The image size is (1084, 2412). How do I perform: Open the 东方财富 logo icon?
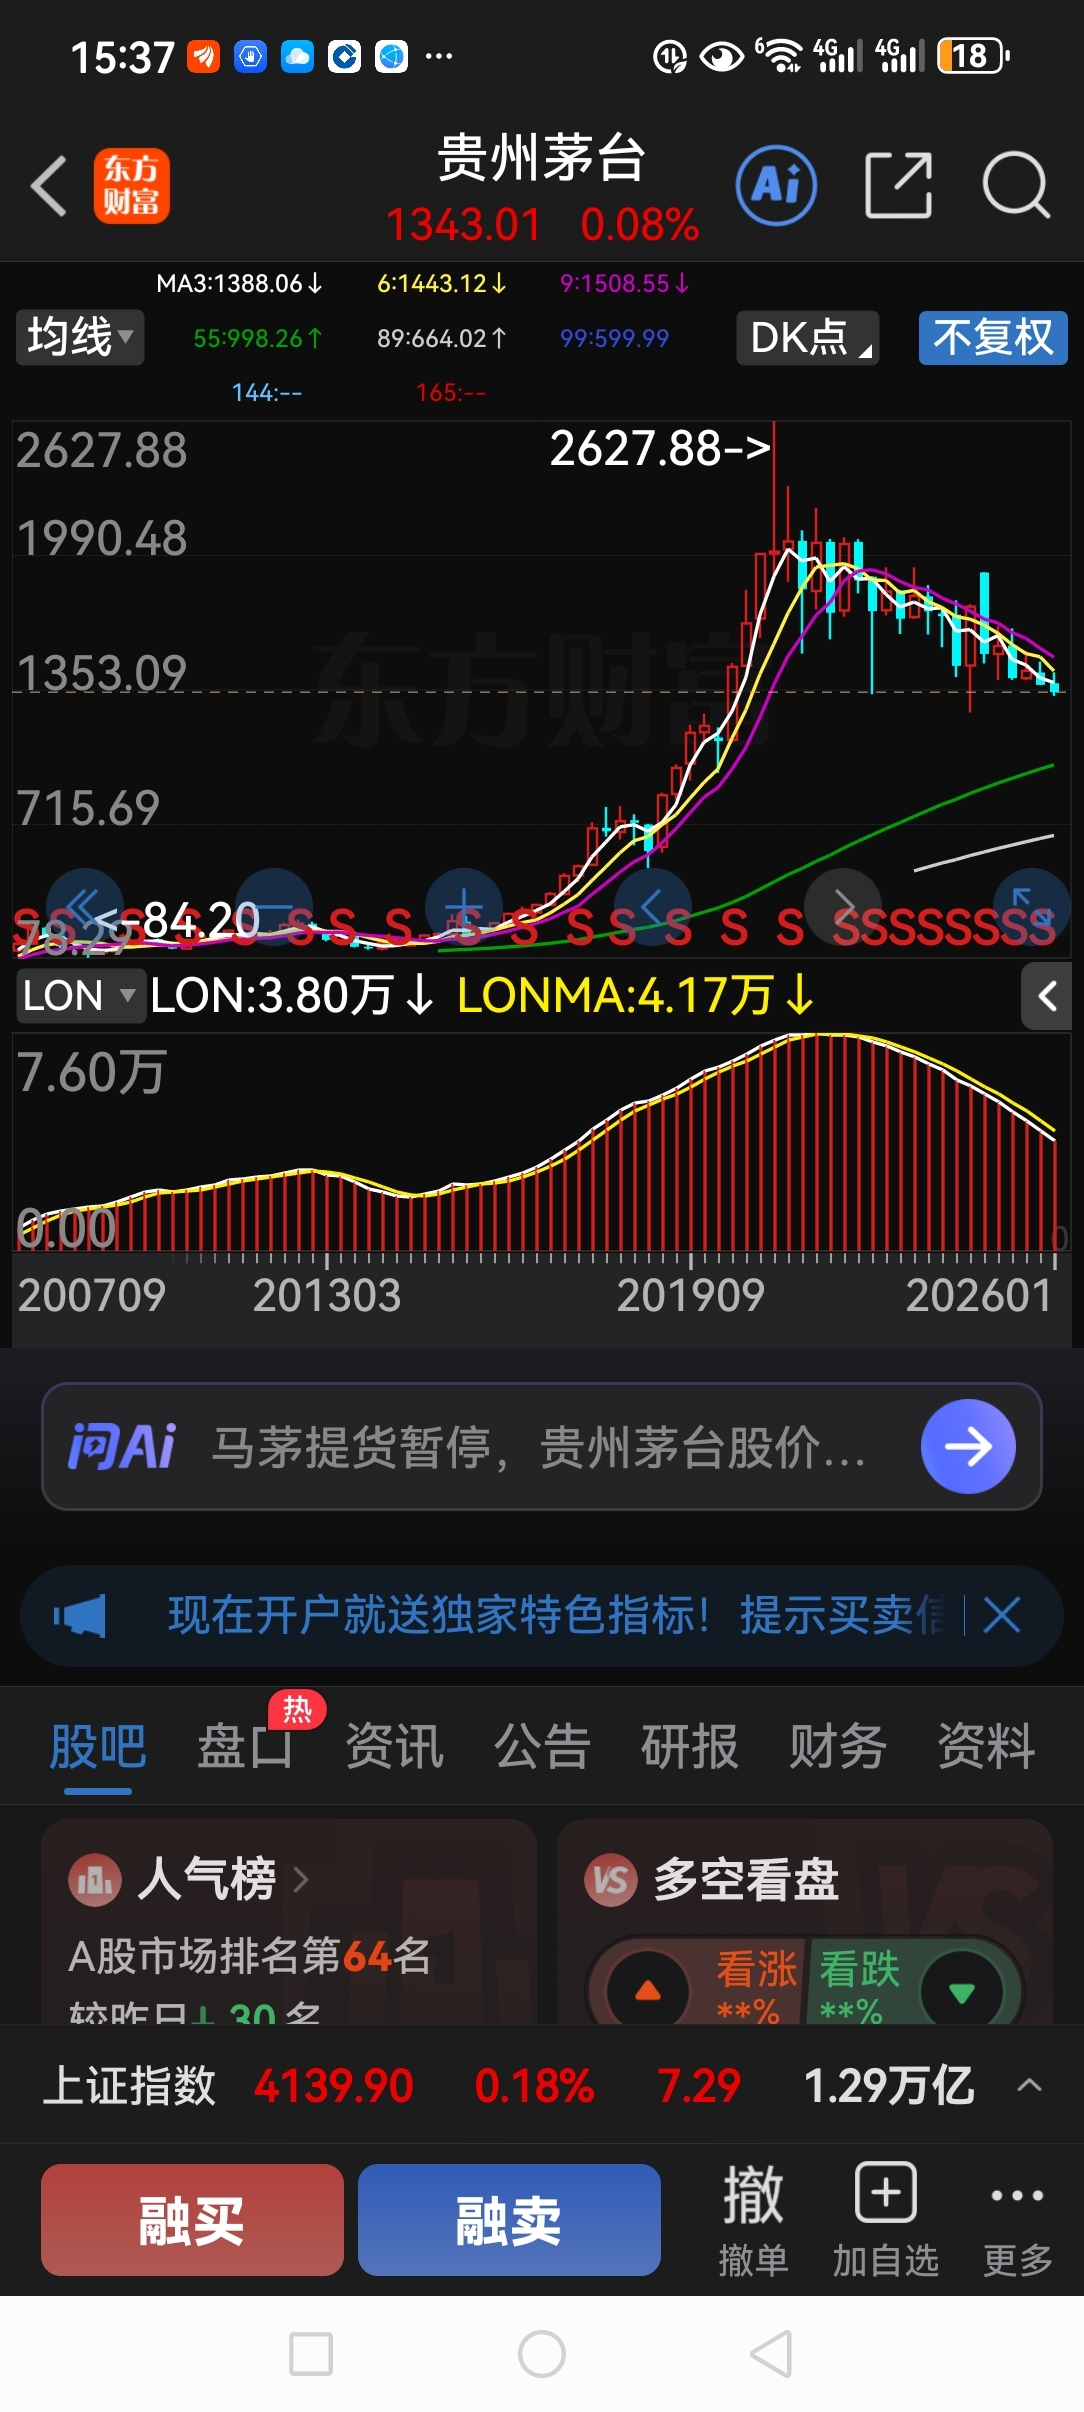132,186
